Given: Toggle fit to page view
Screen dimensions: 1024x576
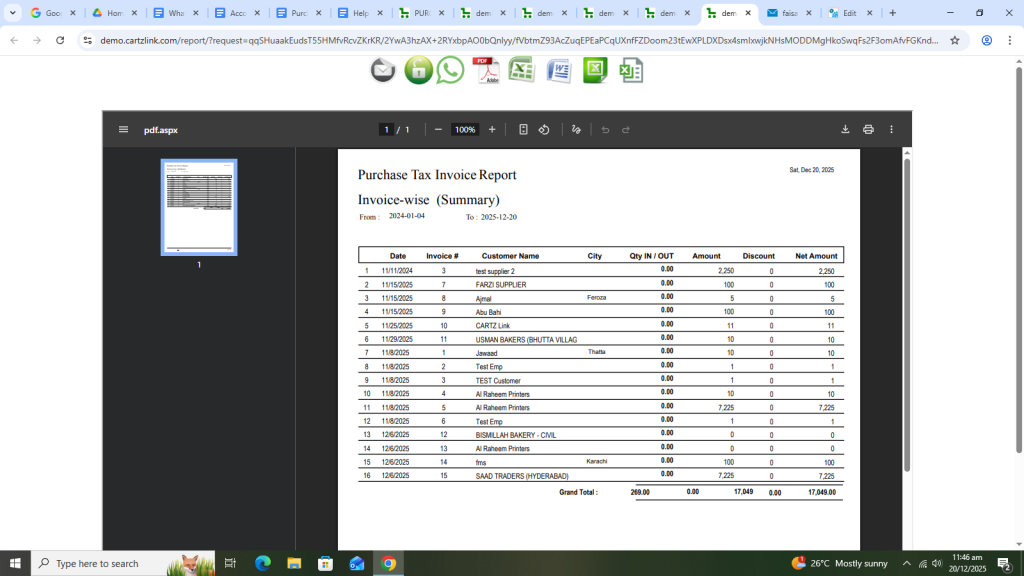Looking at the screenshot, I should tap(523, 130).
